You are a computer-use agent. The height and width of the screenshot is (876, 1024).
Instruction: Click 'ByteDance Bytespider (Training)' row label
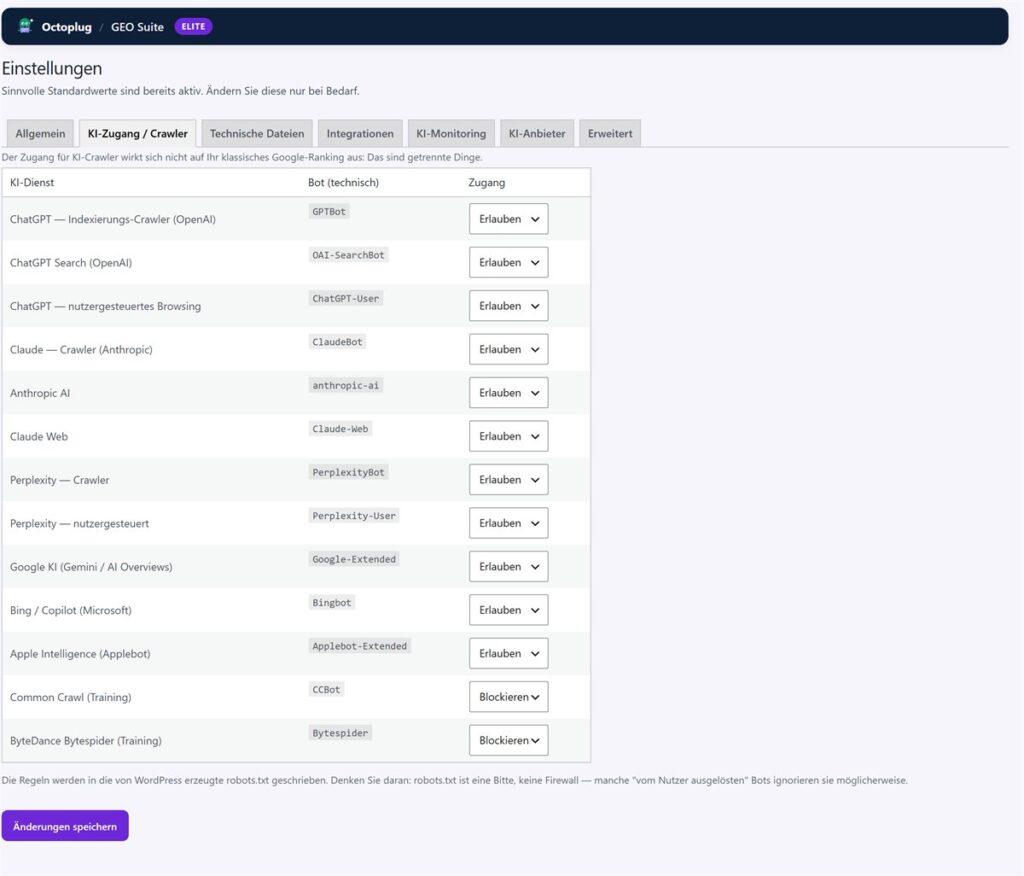point(86,741)
